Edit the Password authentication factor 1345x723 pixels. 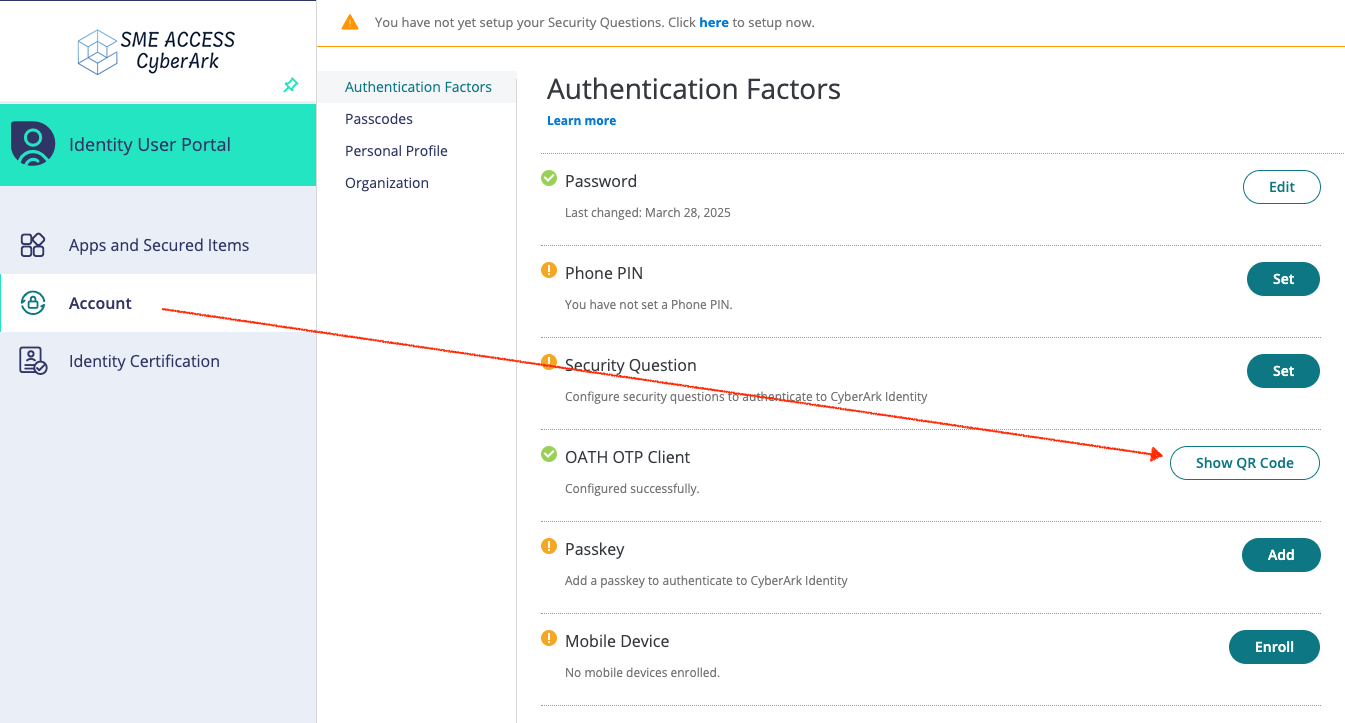tap(1281, 186)
